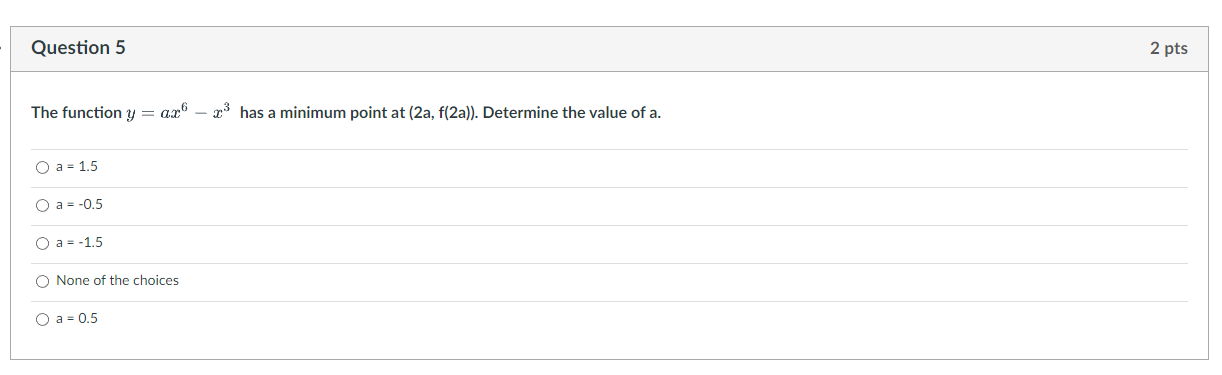1222x375 pixels.
Task: Pick the None of the choices radio button
Action: coord(42,281)
